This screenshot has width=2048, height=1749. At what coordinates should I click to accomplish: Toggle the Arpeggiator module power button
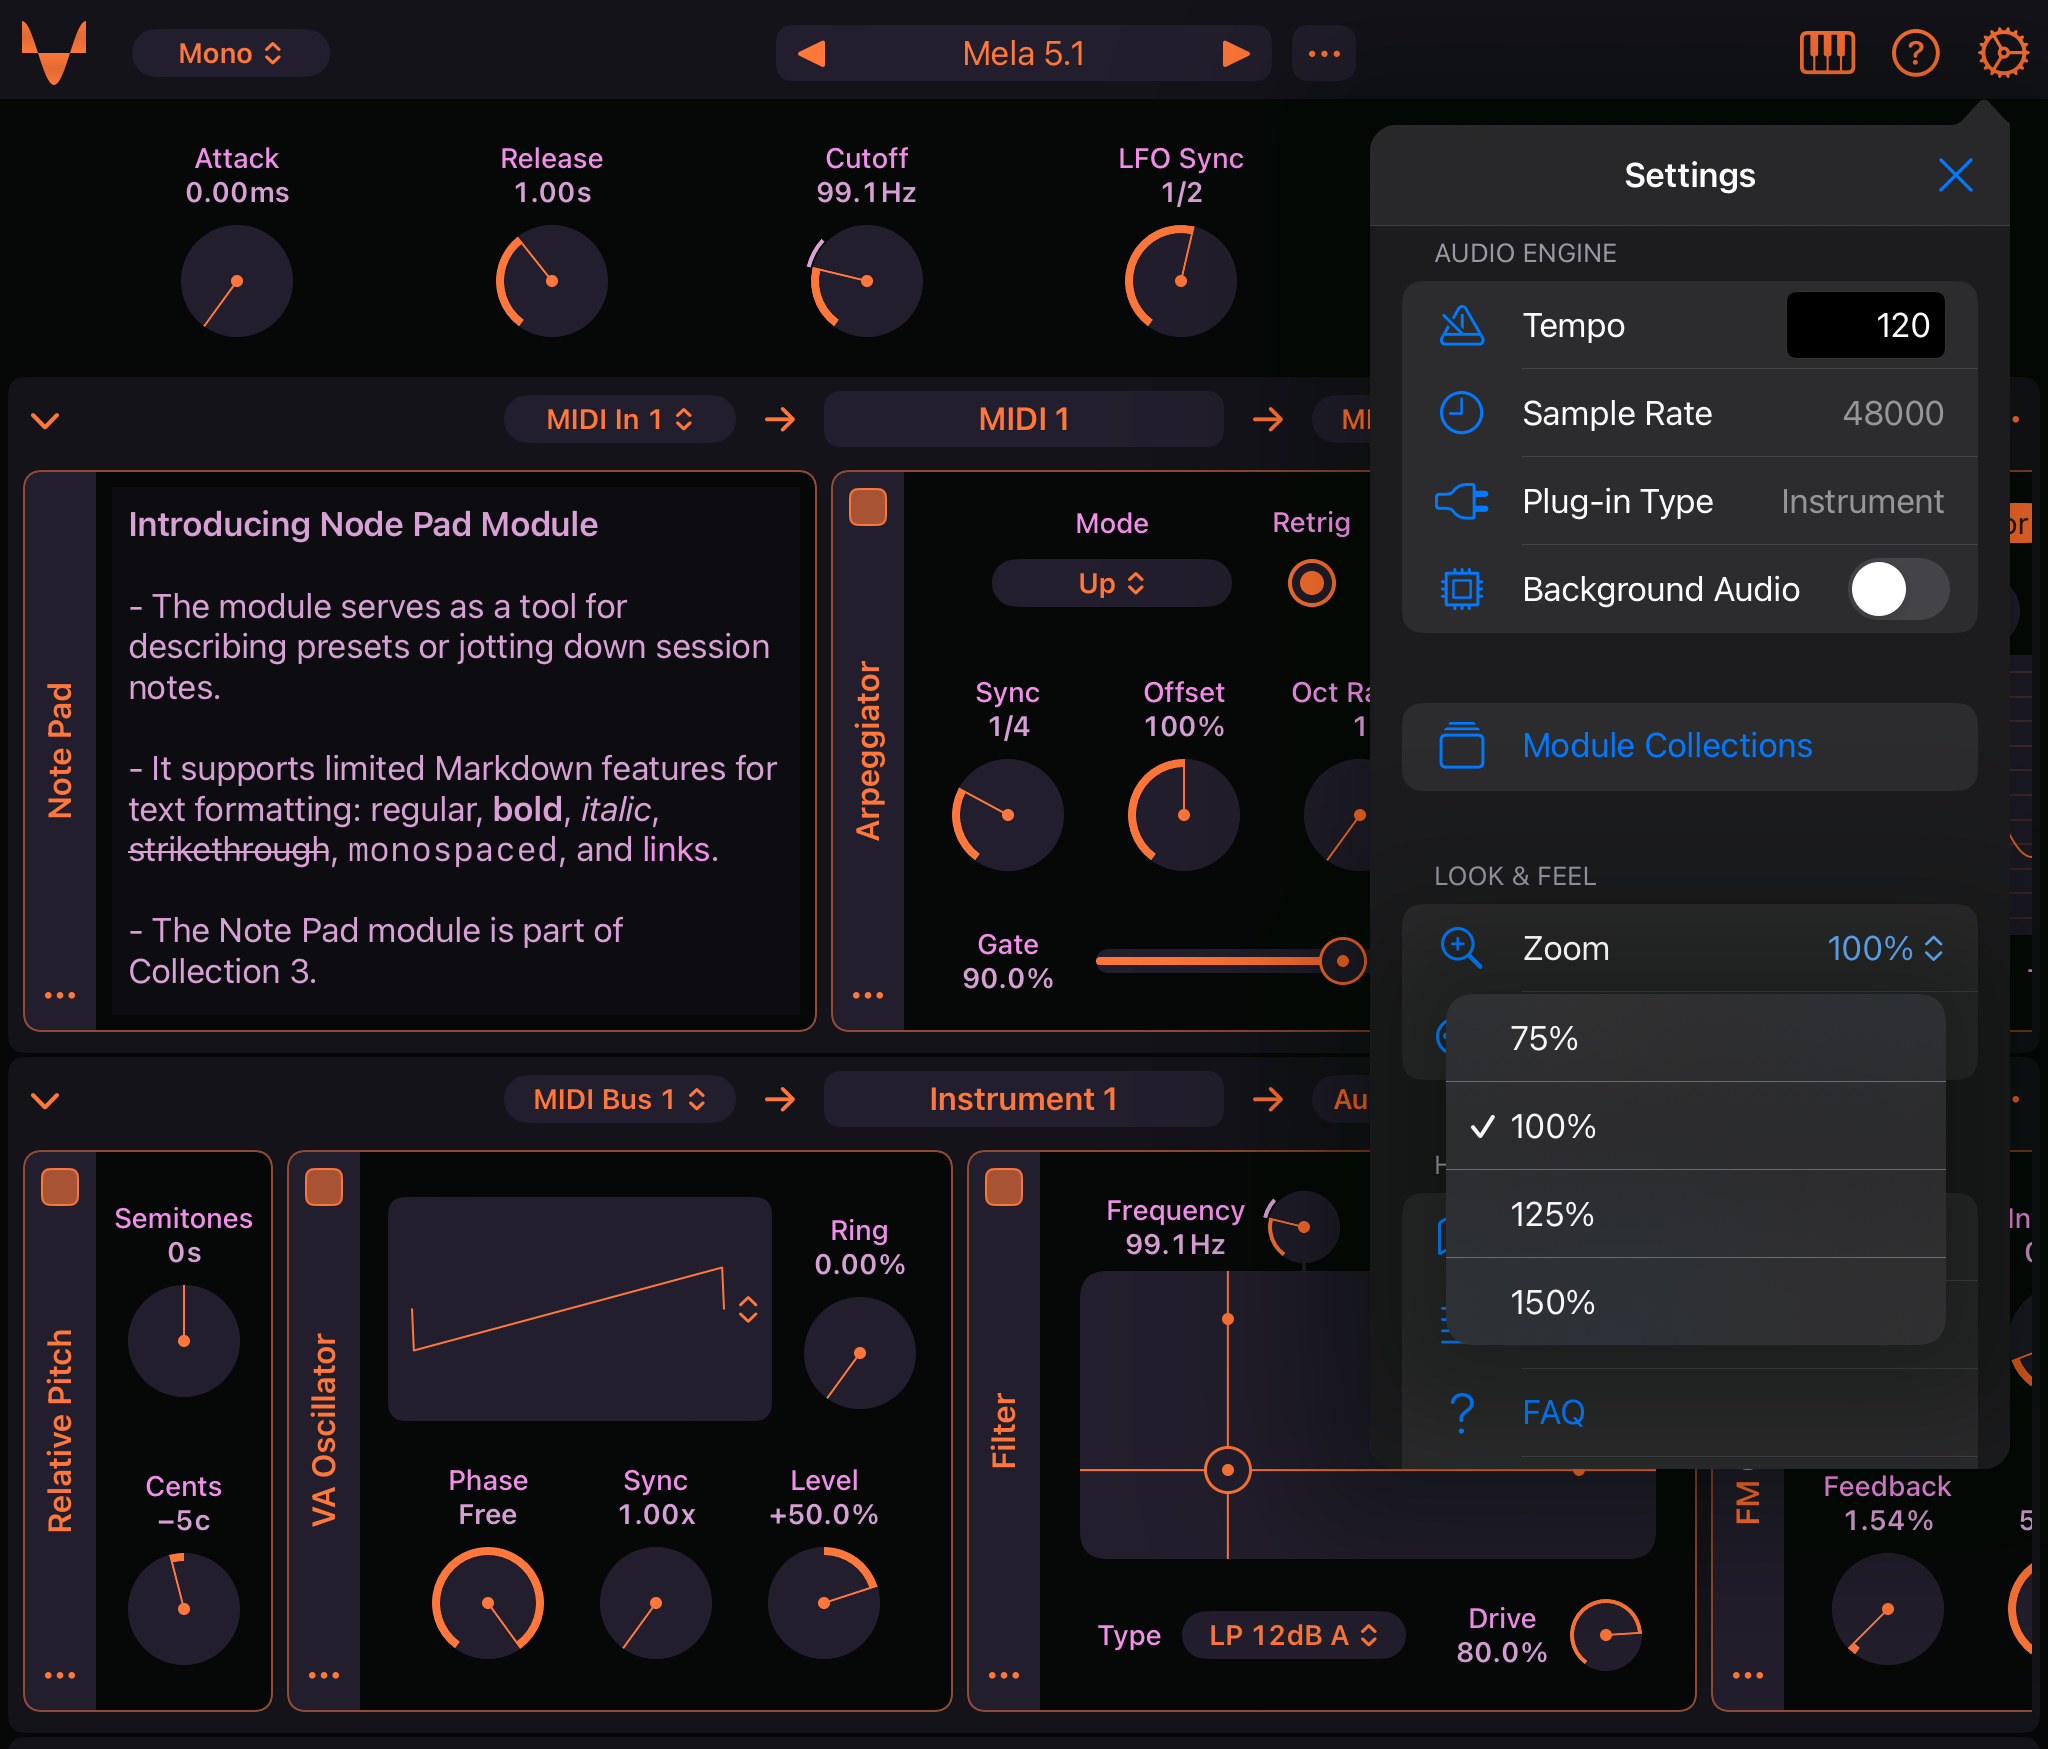point(868,507)
